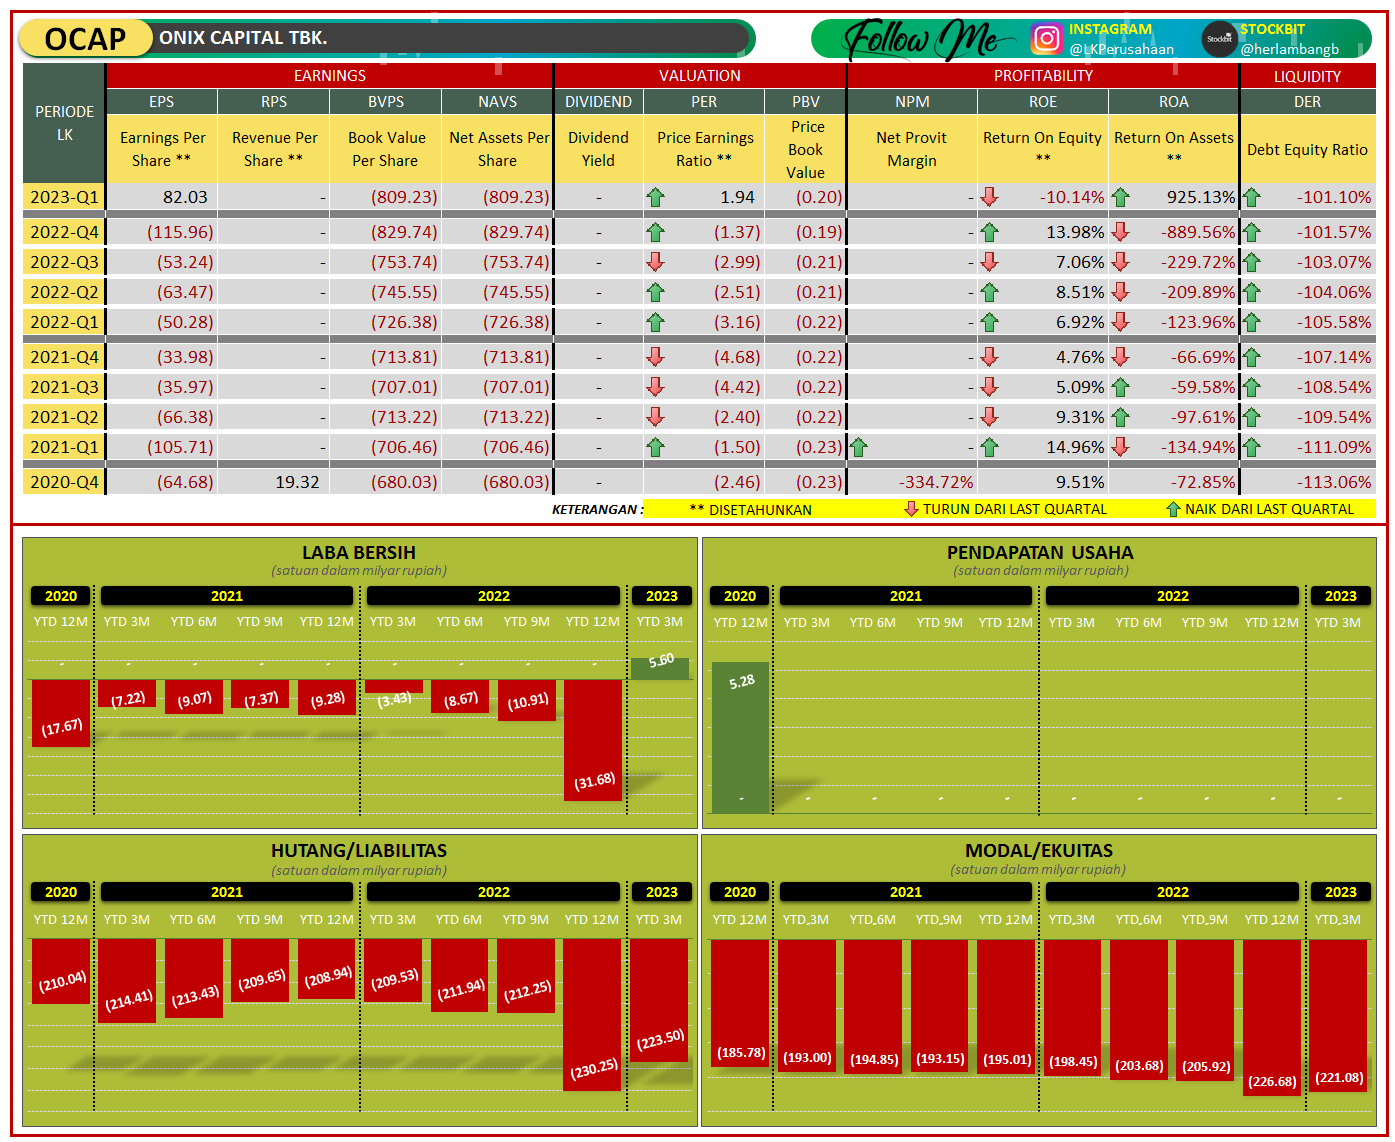Click the green up arrow beside ROA 925.13%

click(1121, 197)
